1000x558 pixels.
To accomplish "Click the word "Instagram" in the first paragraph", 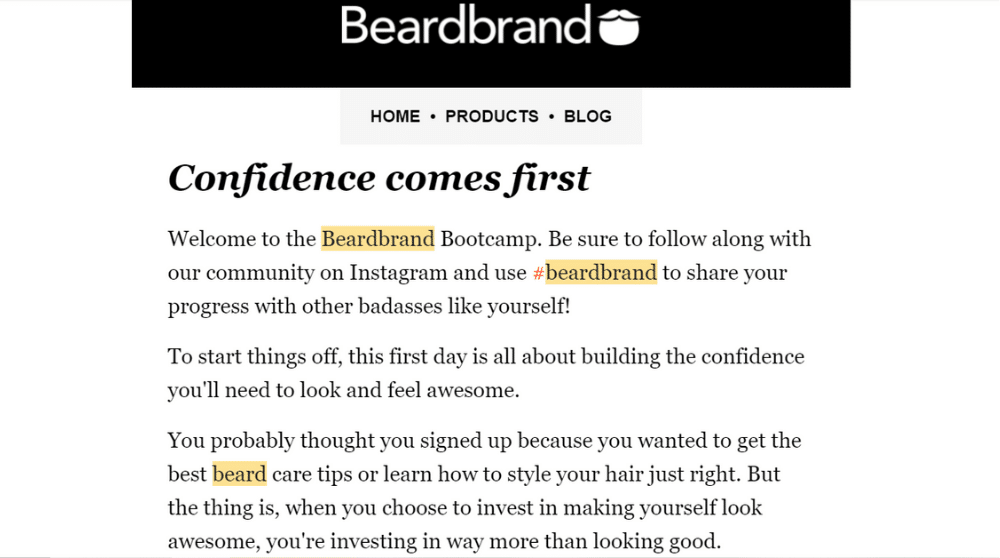I will point(398,272).
